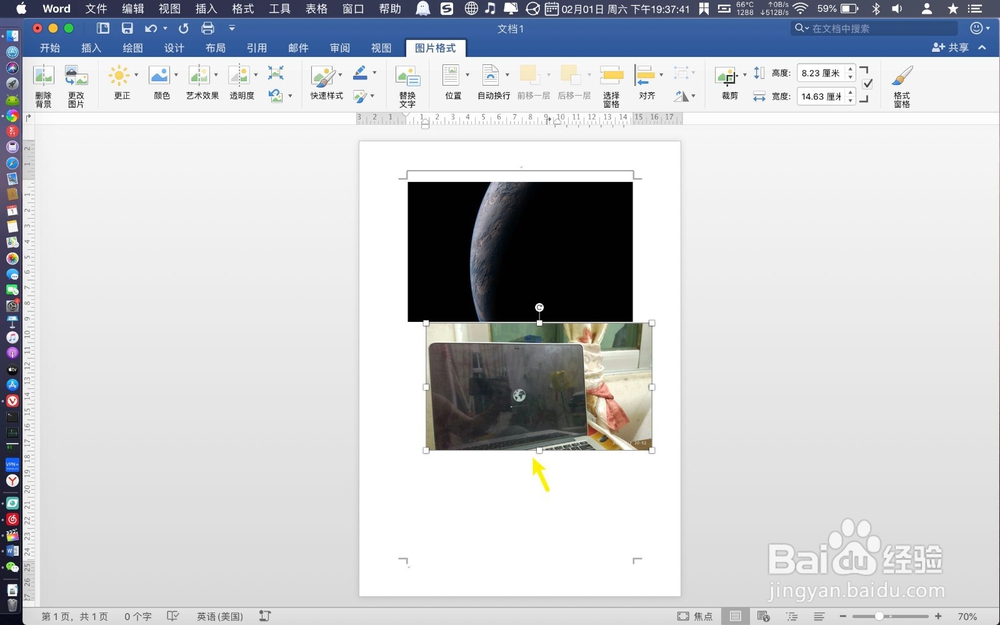Image resolution: width=1000 pixels, height=625 pixels.
Task: Click the 更改图片 change picture icon
Action: 76,76
